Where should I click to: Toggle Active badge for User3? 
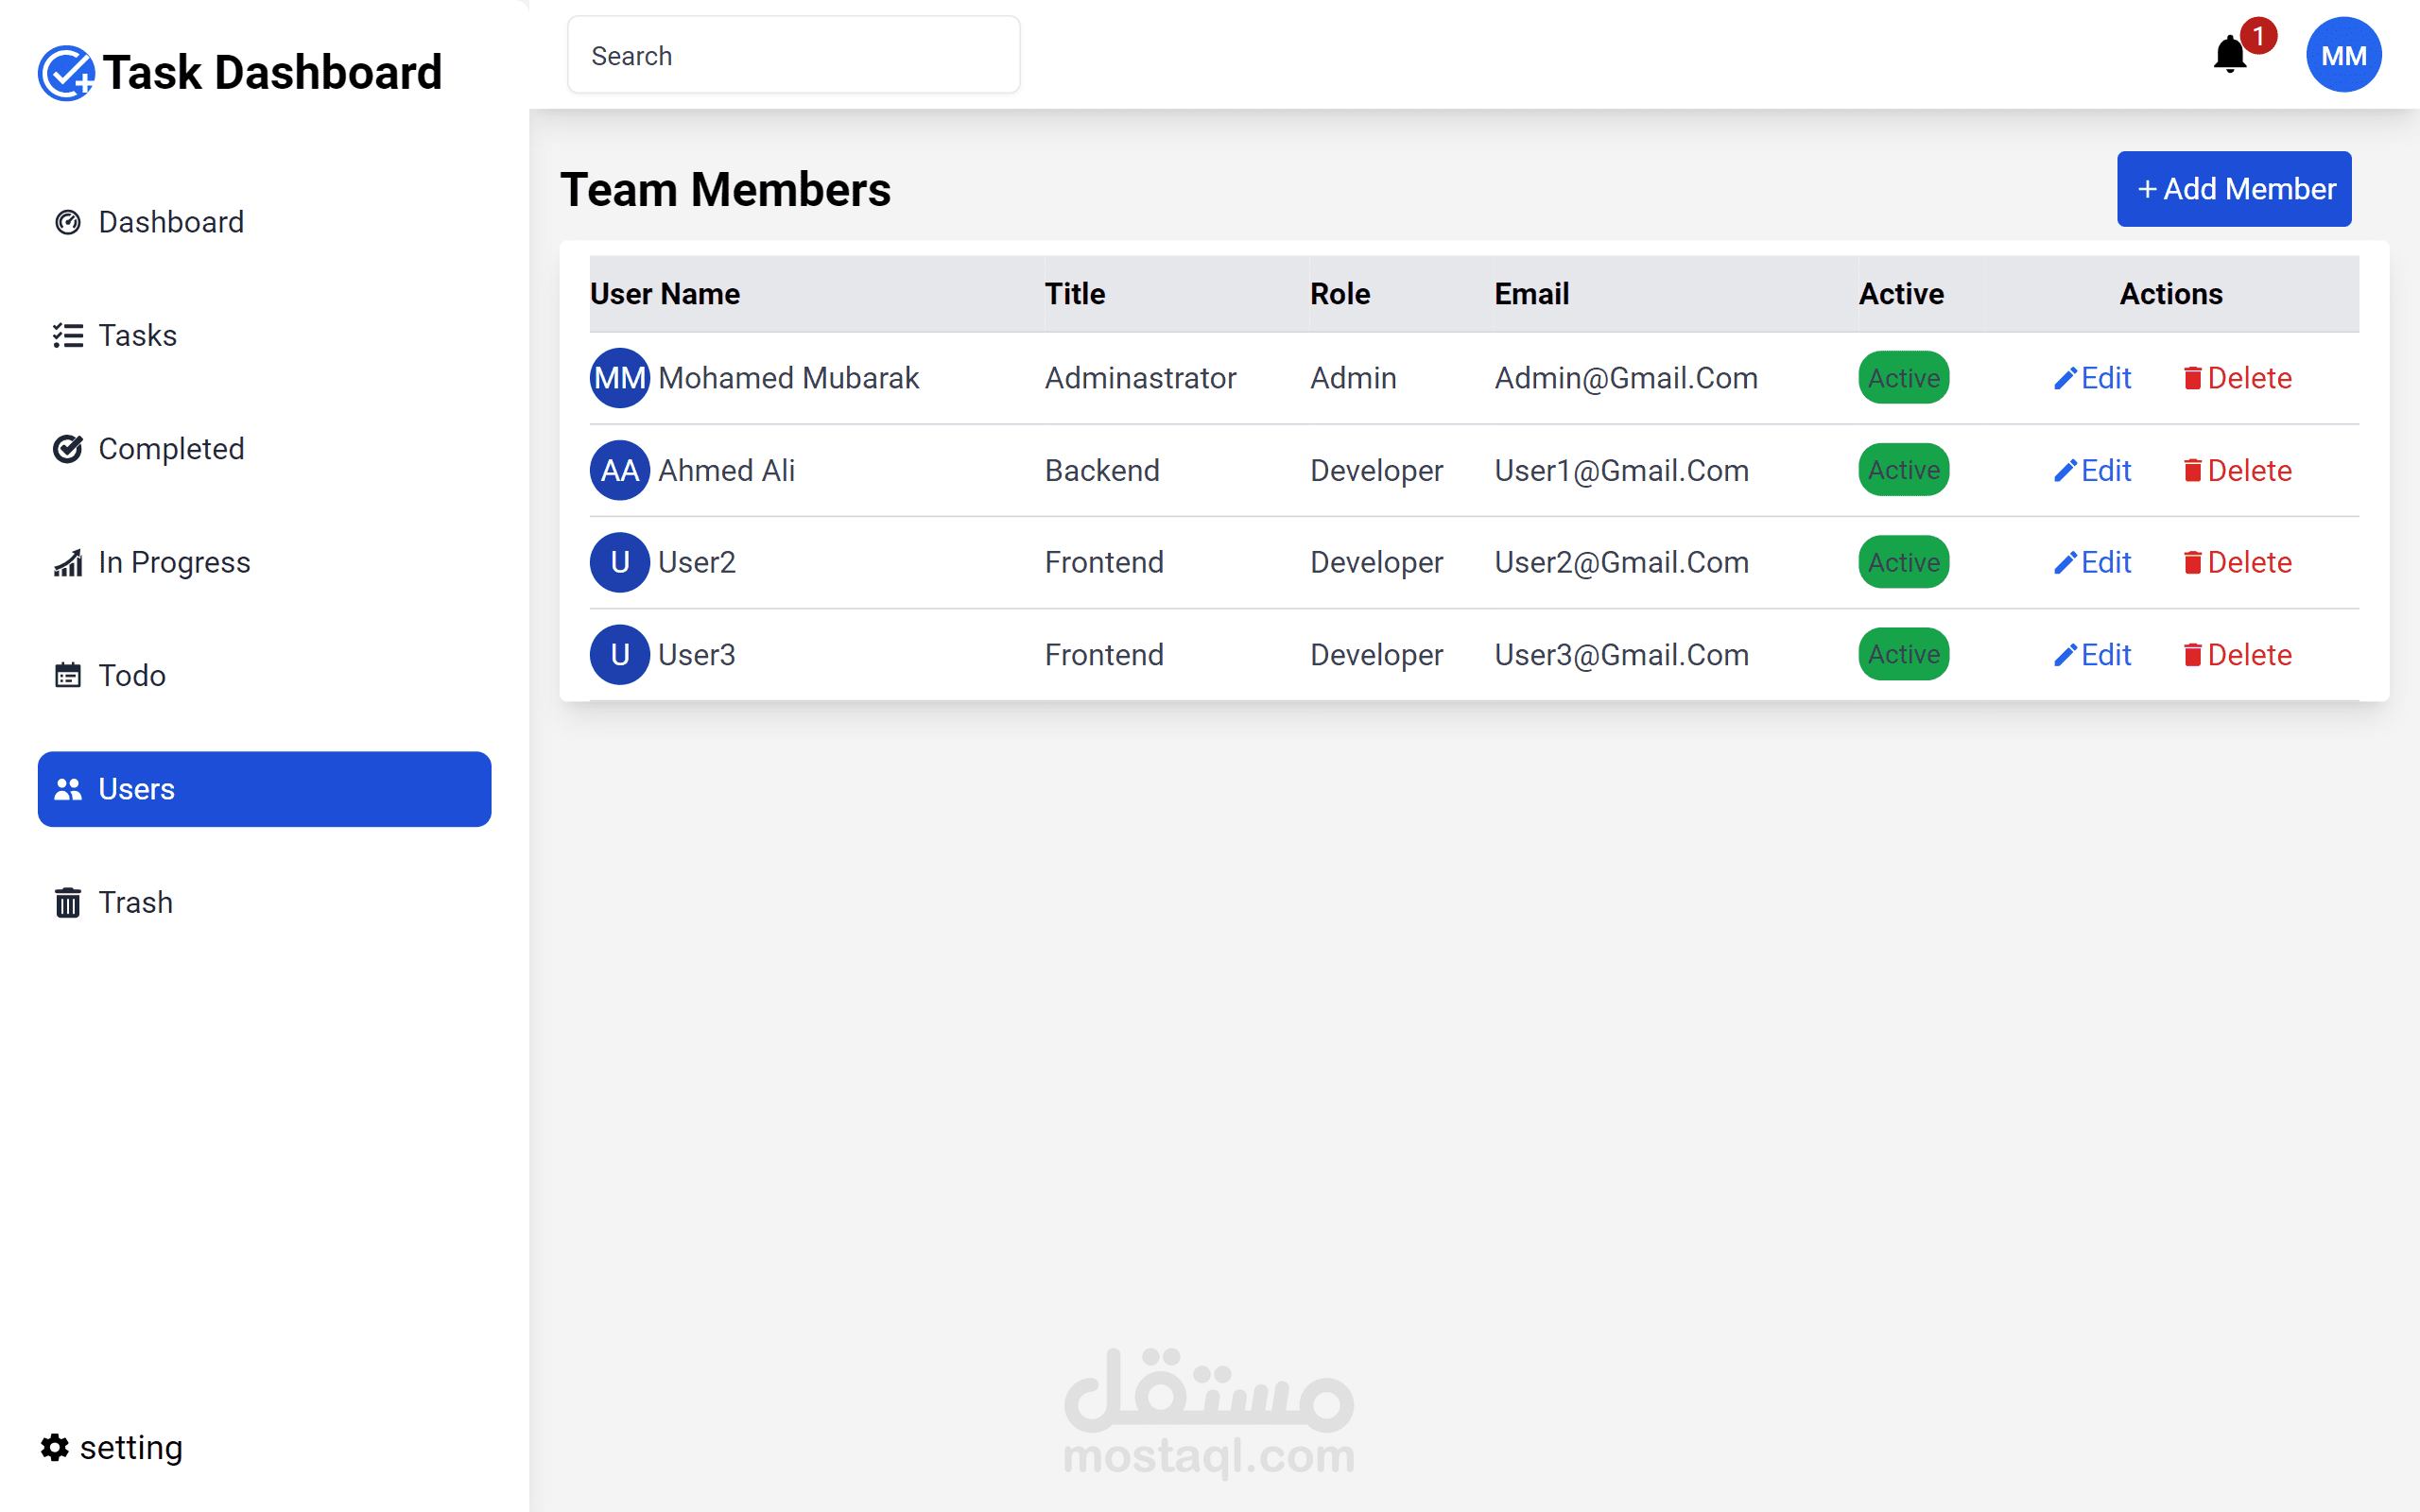(1903, 655)
